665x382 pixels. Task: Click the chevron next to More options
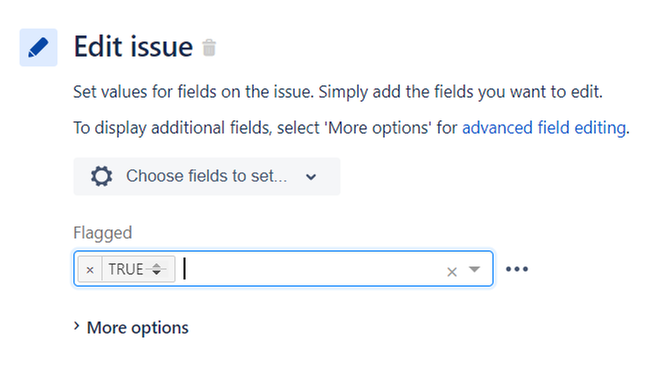pos(77,326)
